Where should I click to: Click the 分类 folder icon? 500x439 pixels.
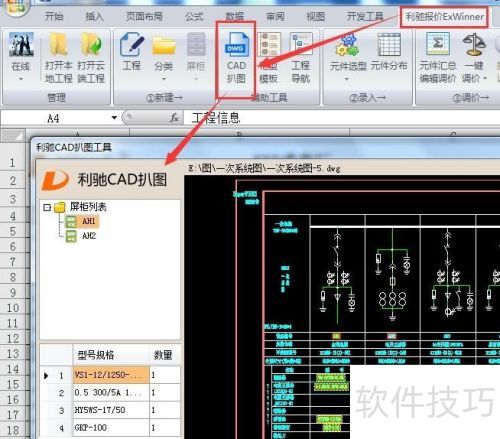tap(163, 46)
